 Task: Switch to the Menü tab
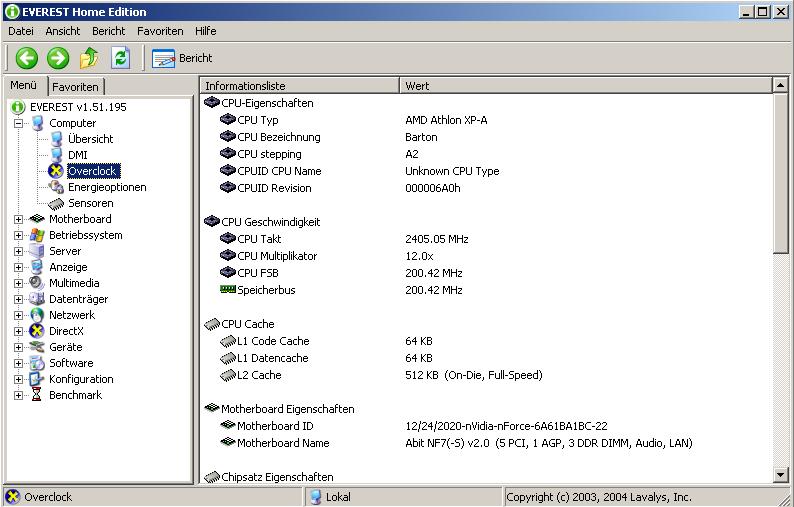tap(24, 85)
